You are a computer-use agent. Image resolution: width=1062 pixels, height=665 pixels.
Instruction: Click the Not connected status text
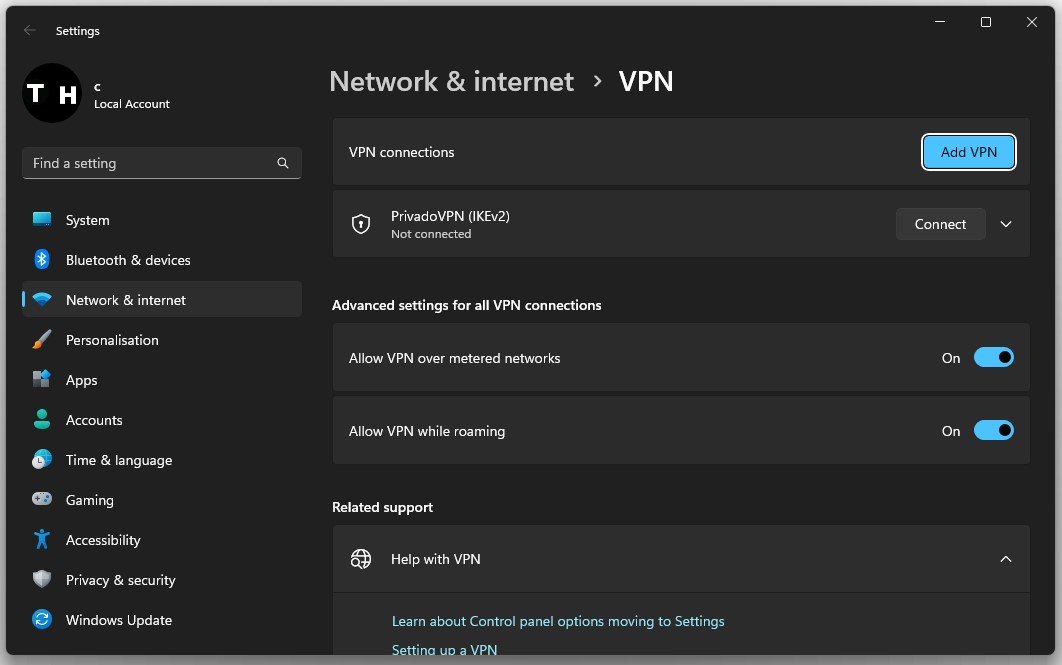click(x=431, y=234)
